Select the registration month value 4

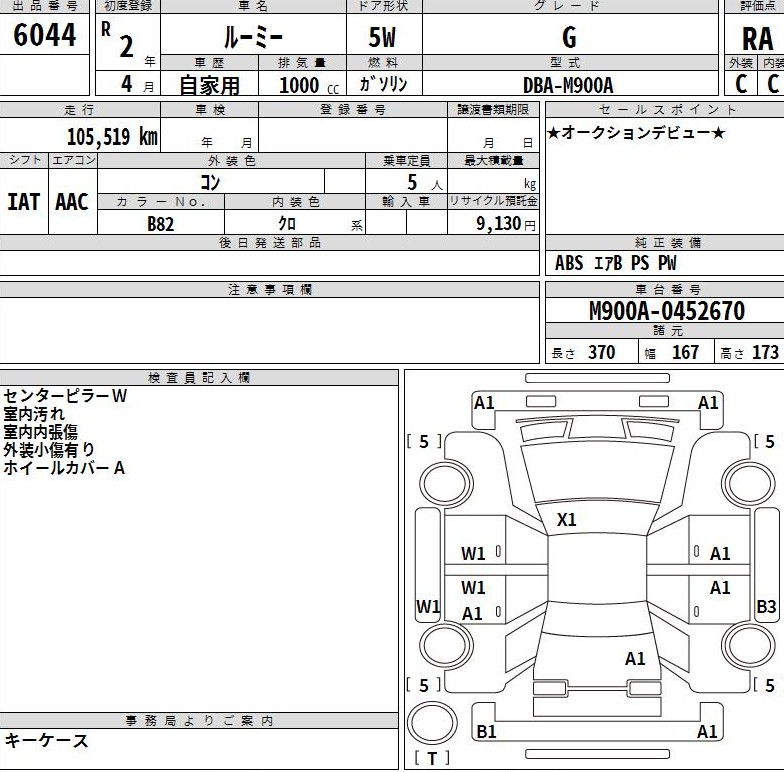coord(127,84)
